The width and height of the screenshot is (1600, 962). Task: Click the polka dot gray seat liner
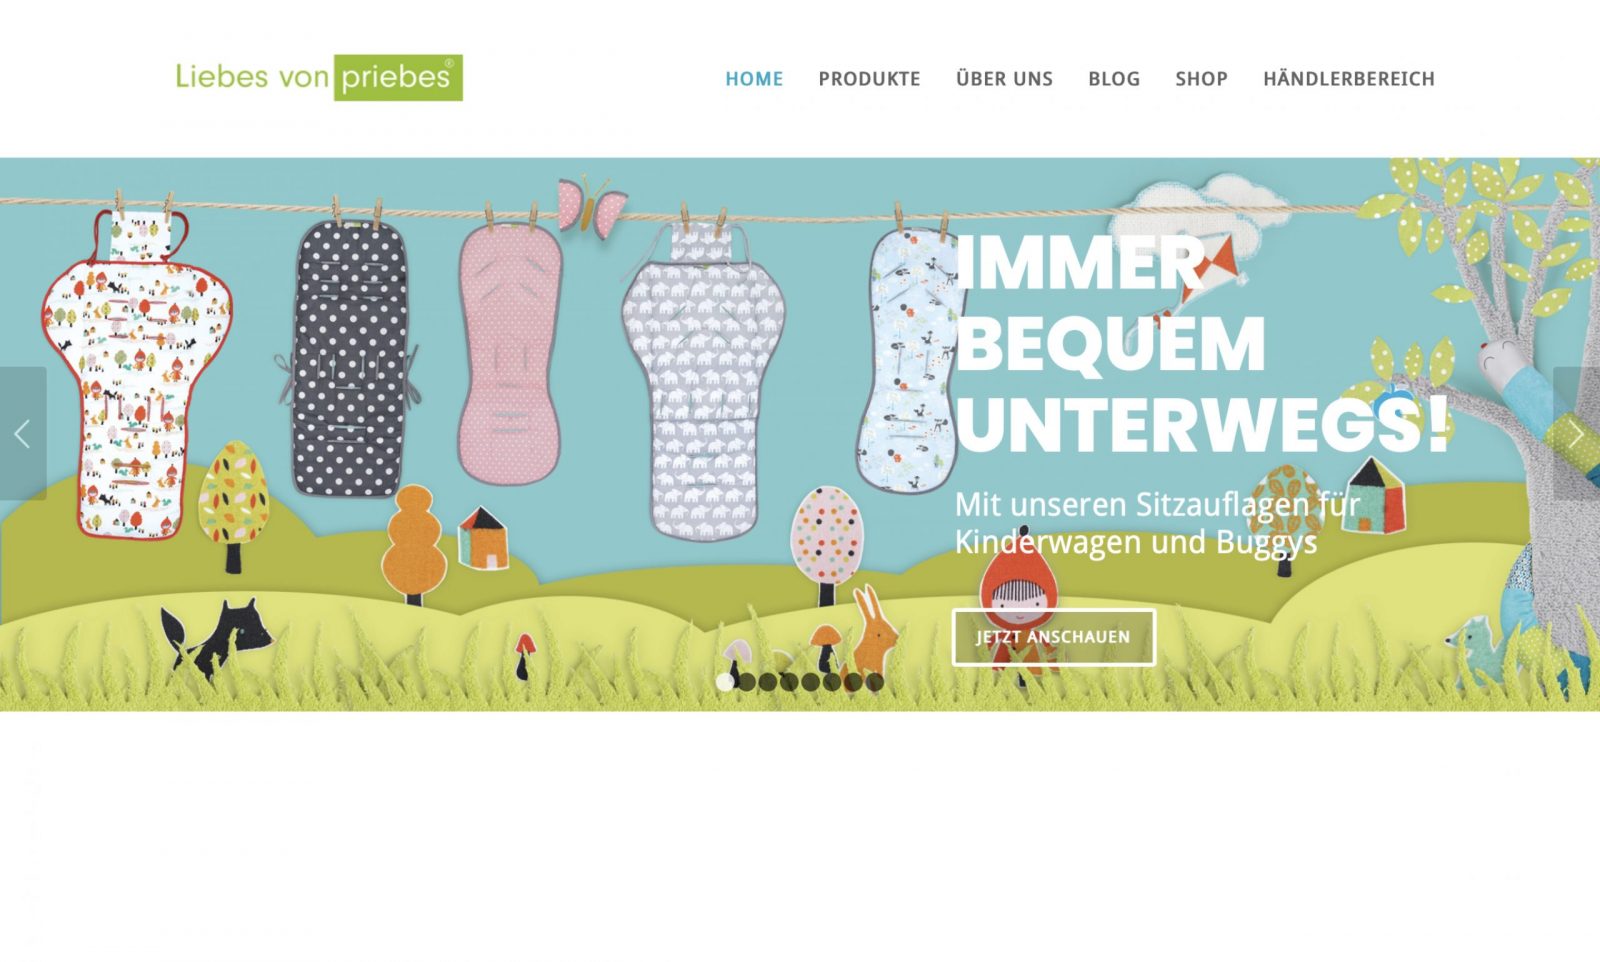pyautogui.click(x=348, y=357)
